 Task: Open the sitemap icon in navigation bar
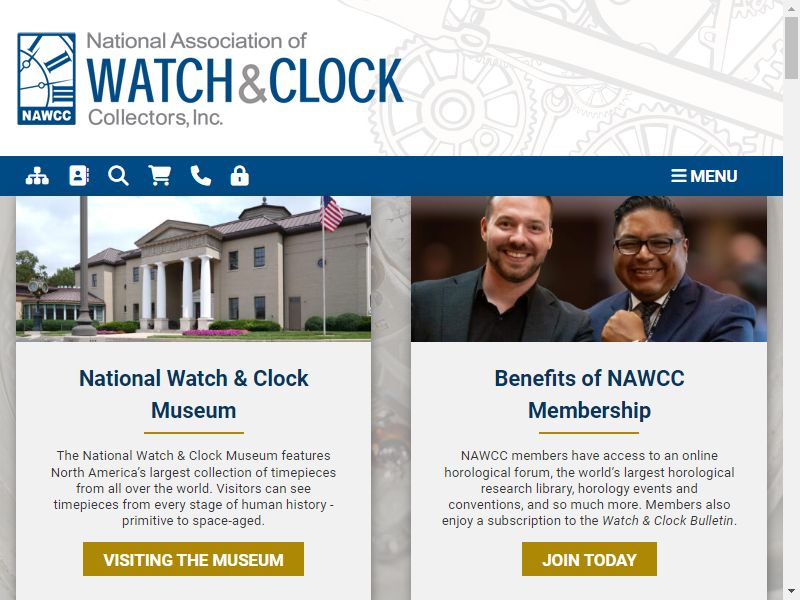37,176
